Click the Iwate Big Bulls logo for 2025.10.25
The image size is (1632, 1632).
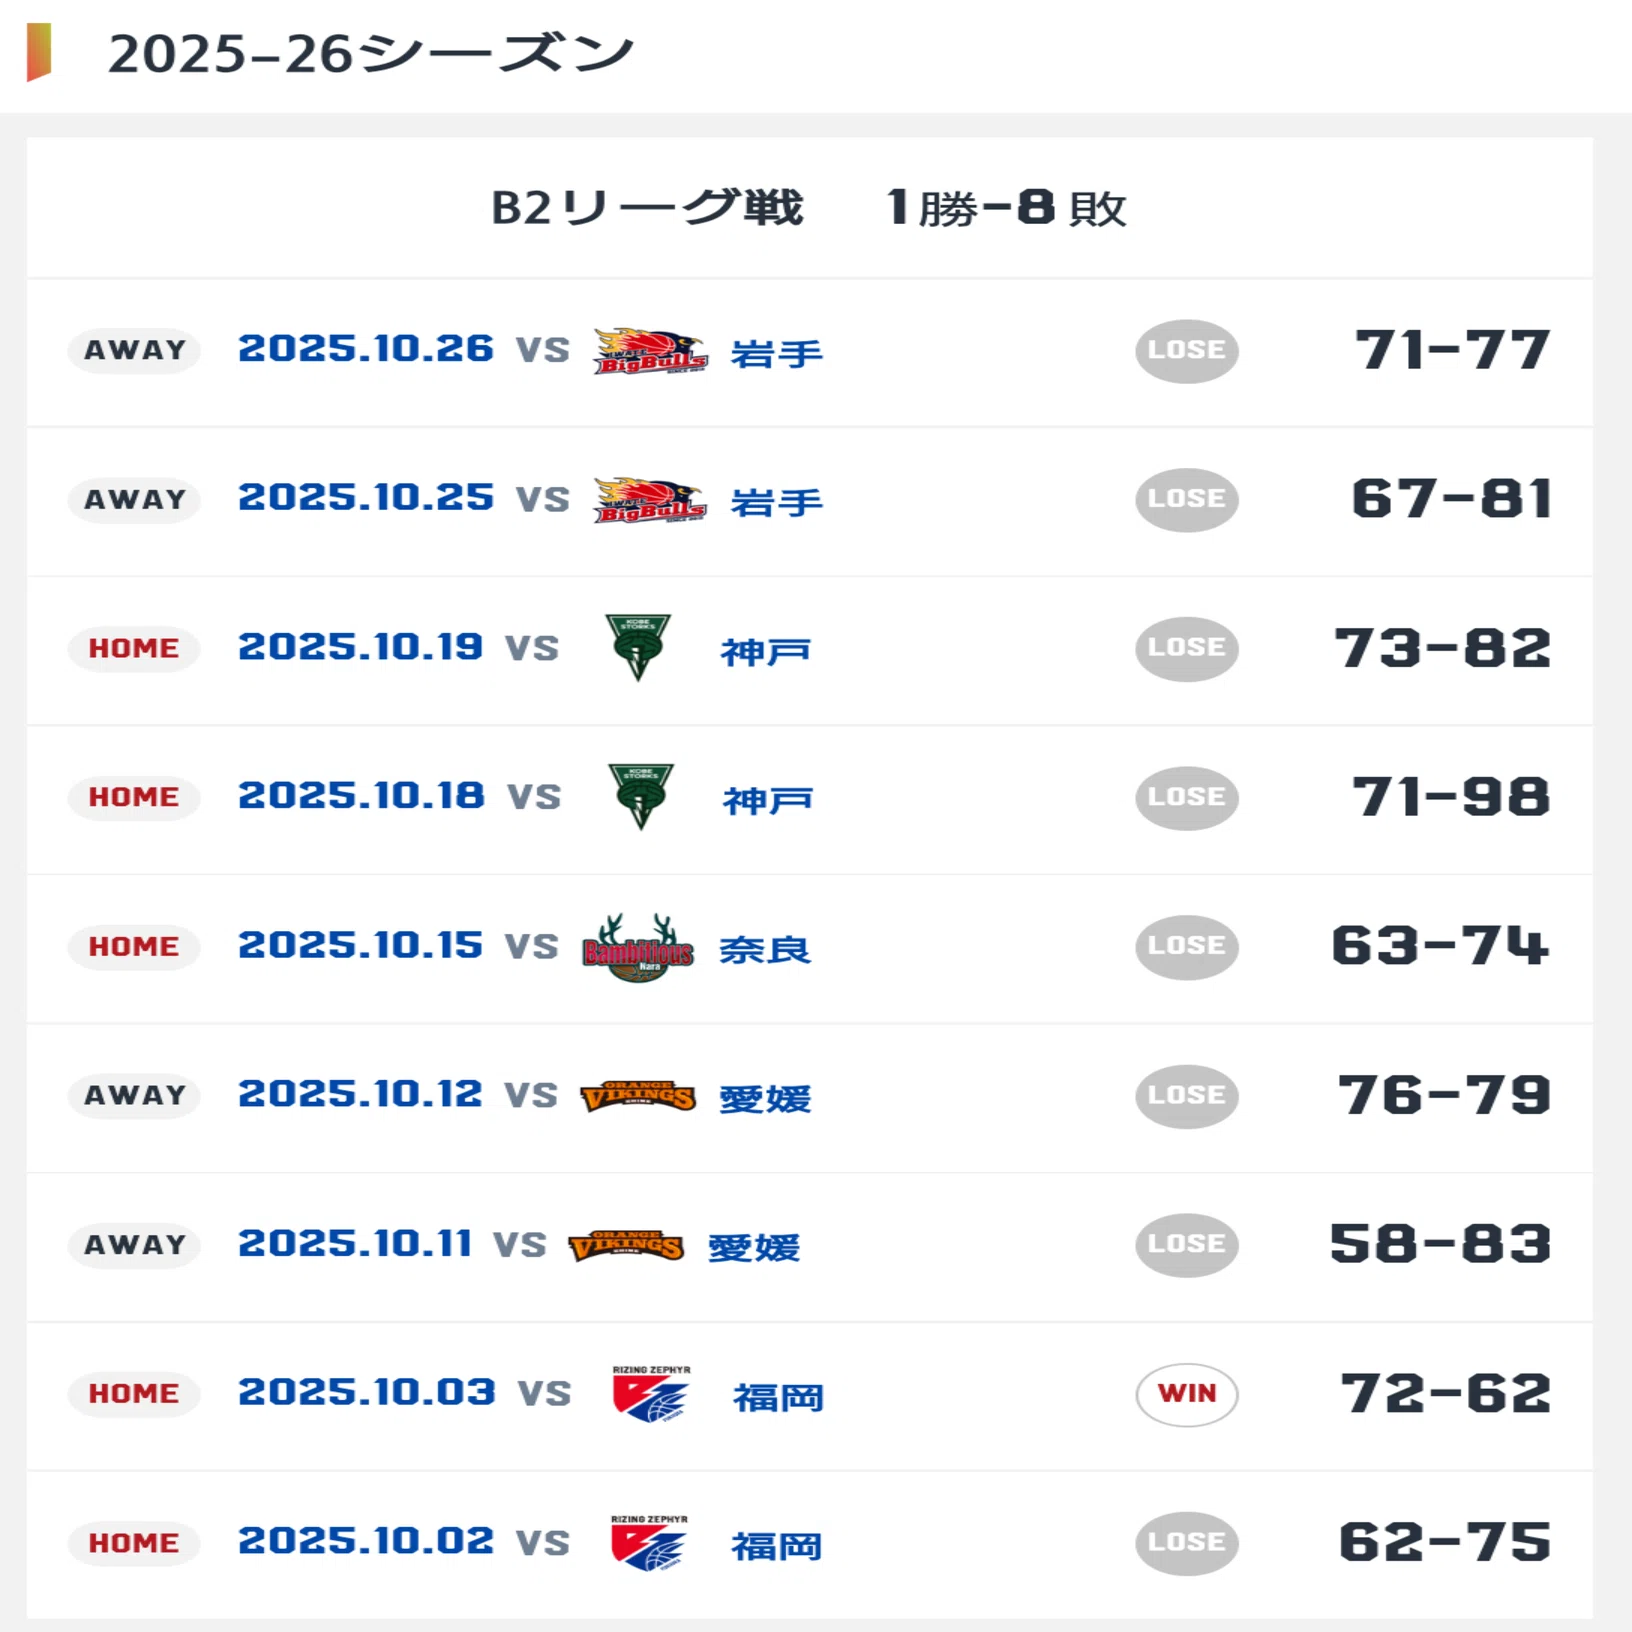click(x=650, y=500)
